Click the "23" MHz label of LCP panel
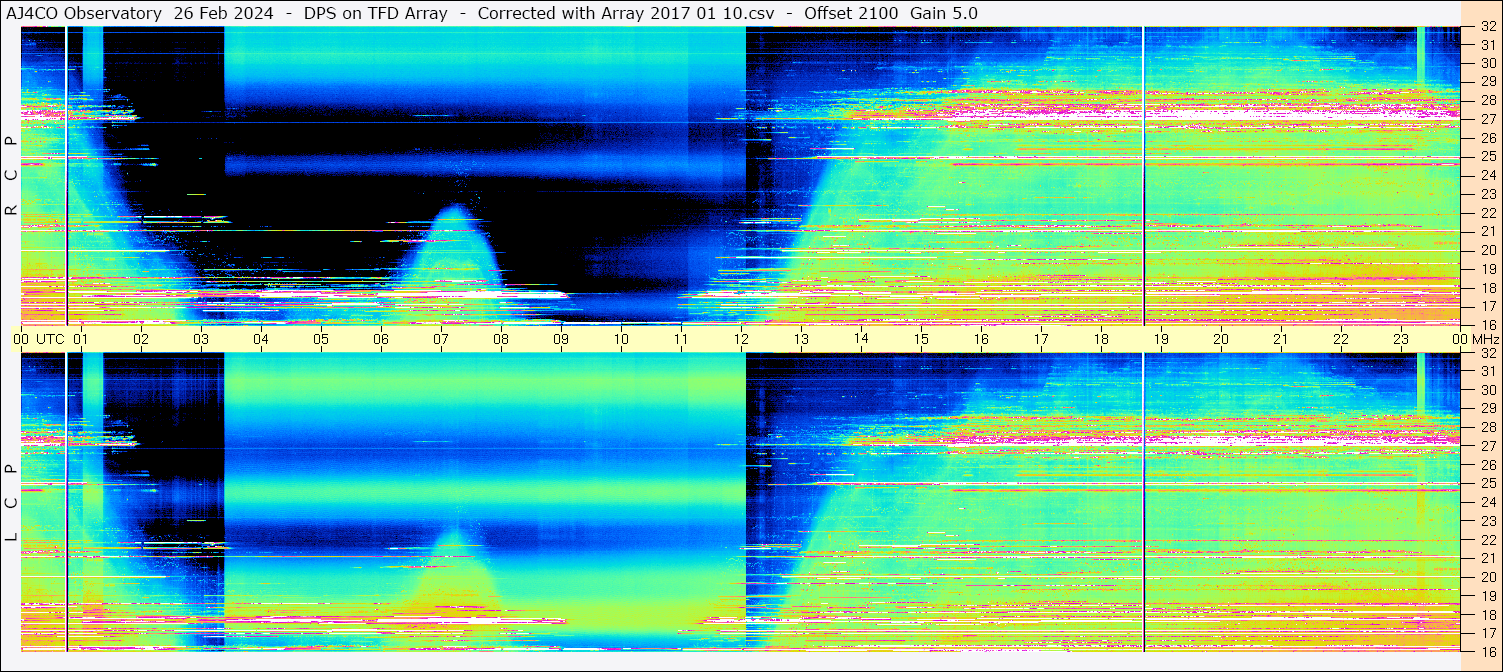This screenshot has height=672, width=1503. coord(1487,521)
